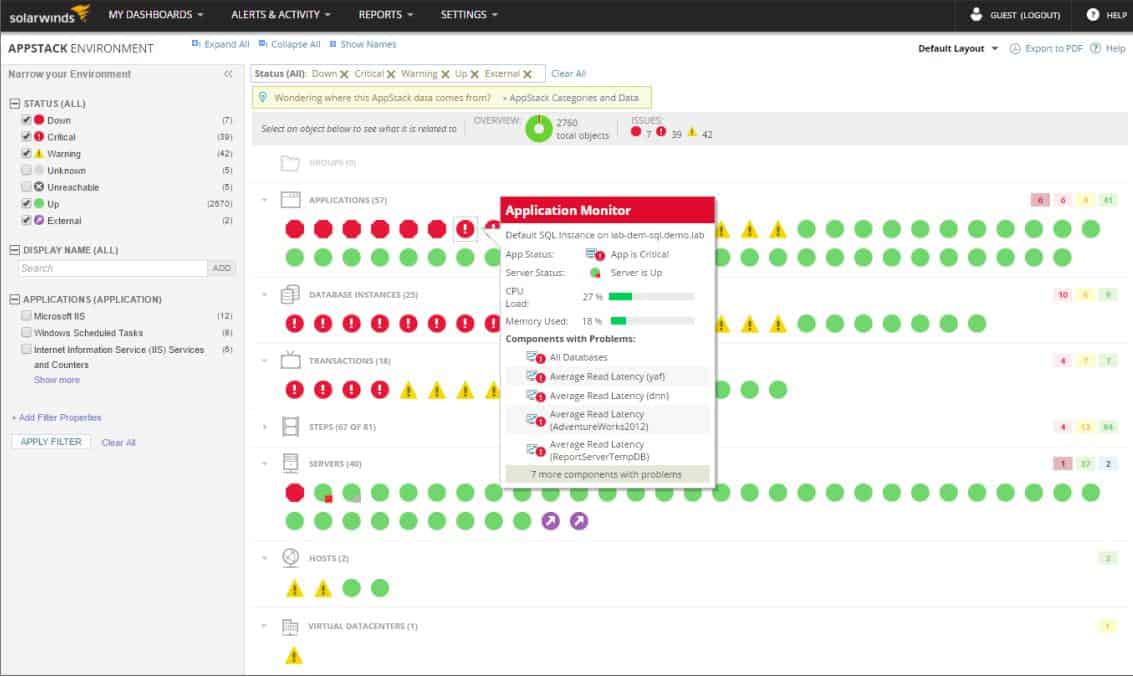1133x677 pixels.
Task: Select the last green host icon
Action: (380, 588)
